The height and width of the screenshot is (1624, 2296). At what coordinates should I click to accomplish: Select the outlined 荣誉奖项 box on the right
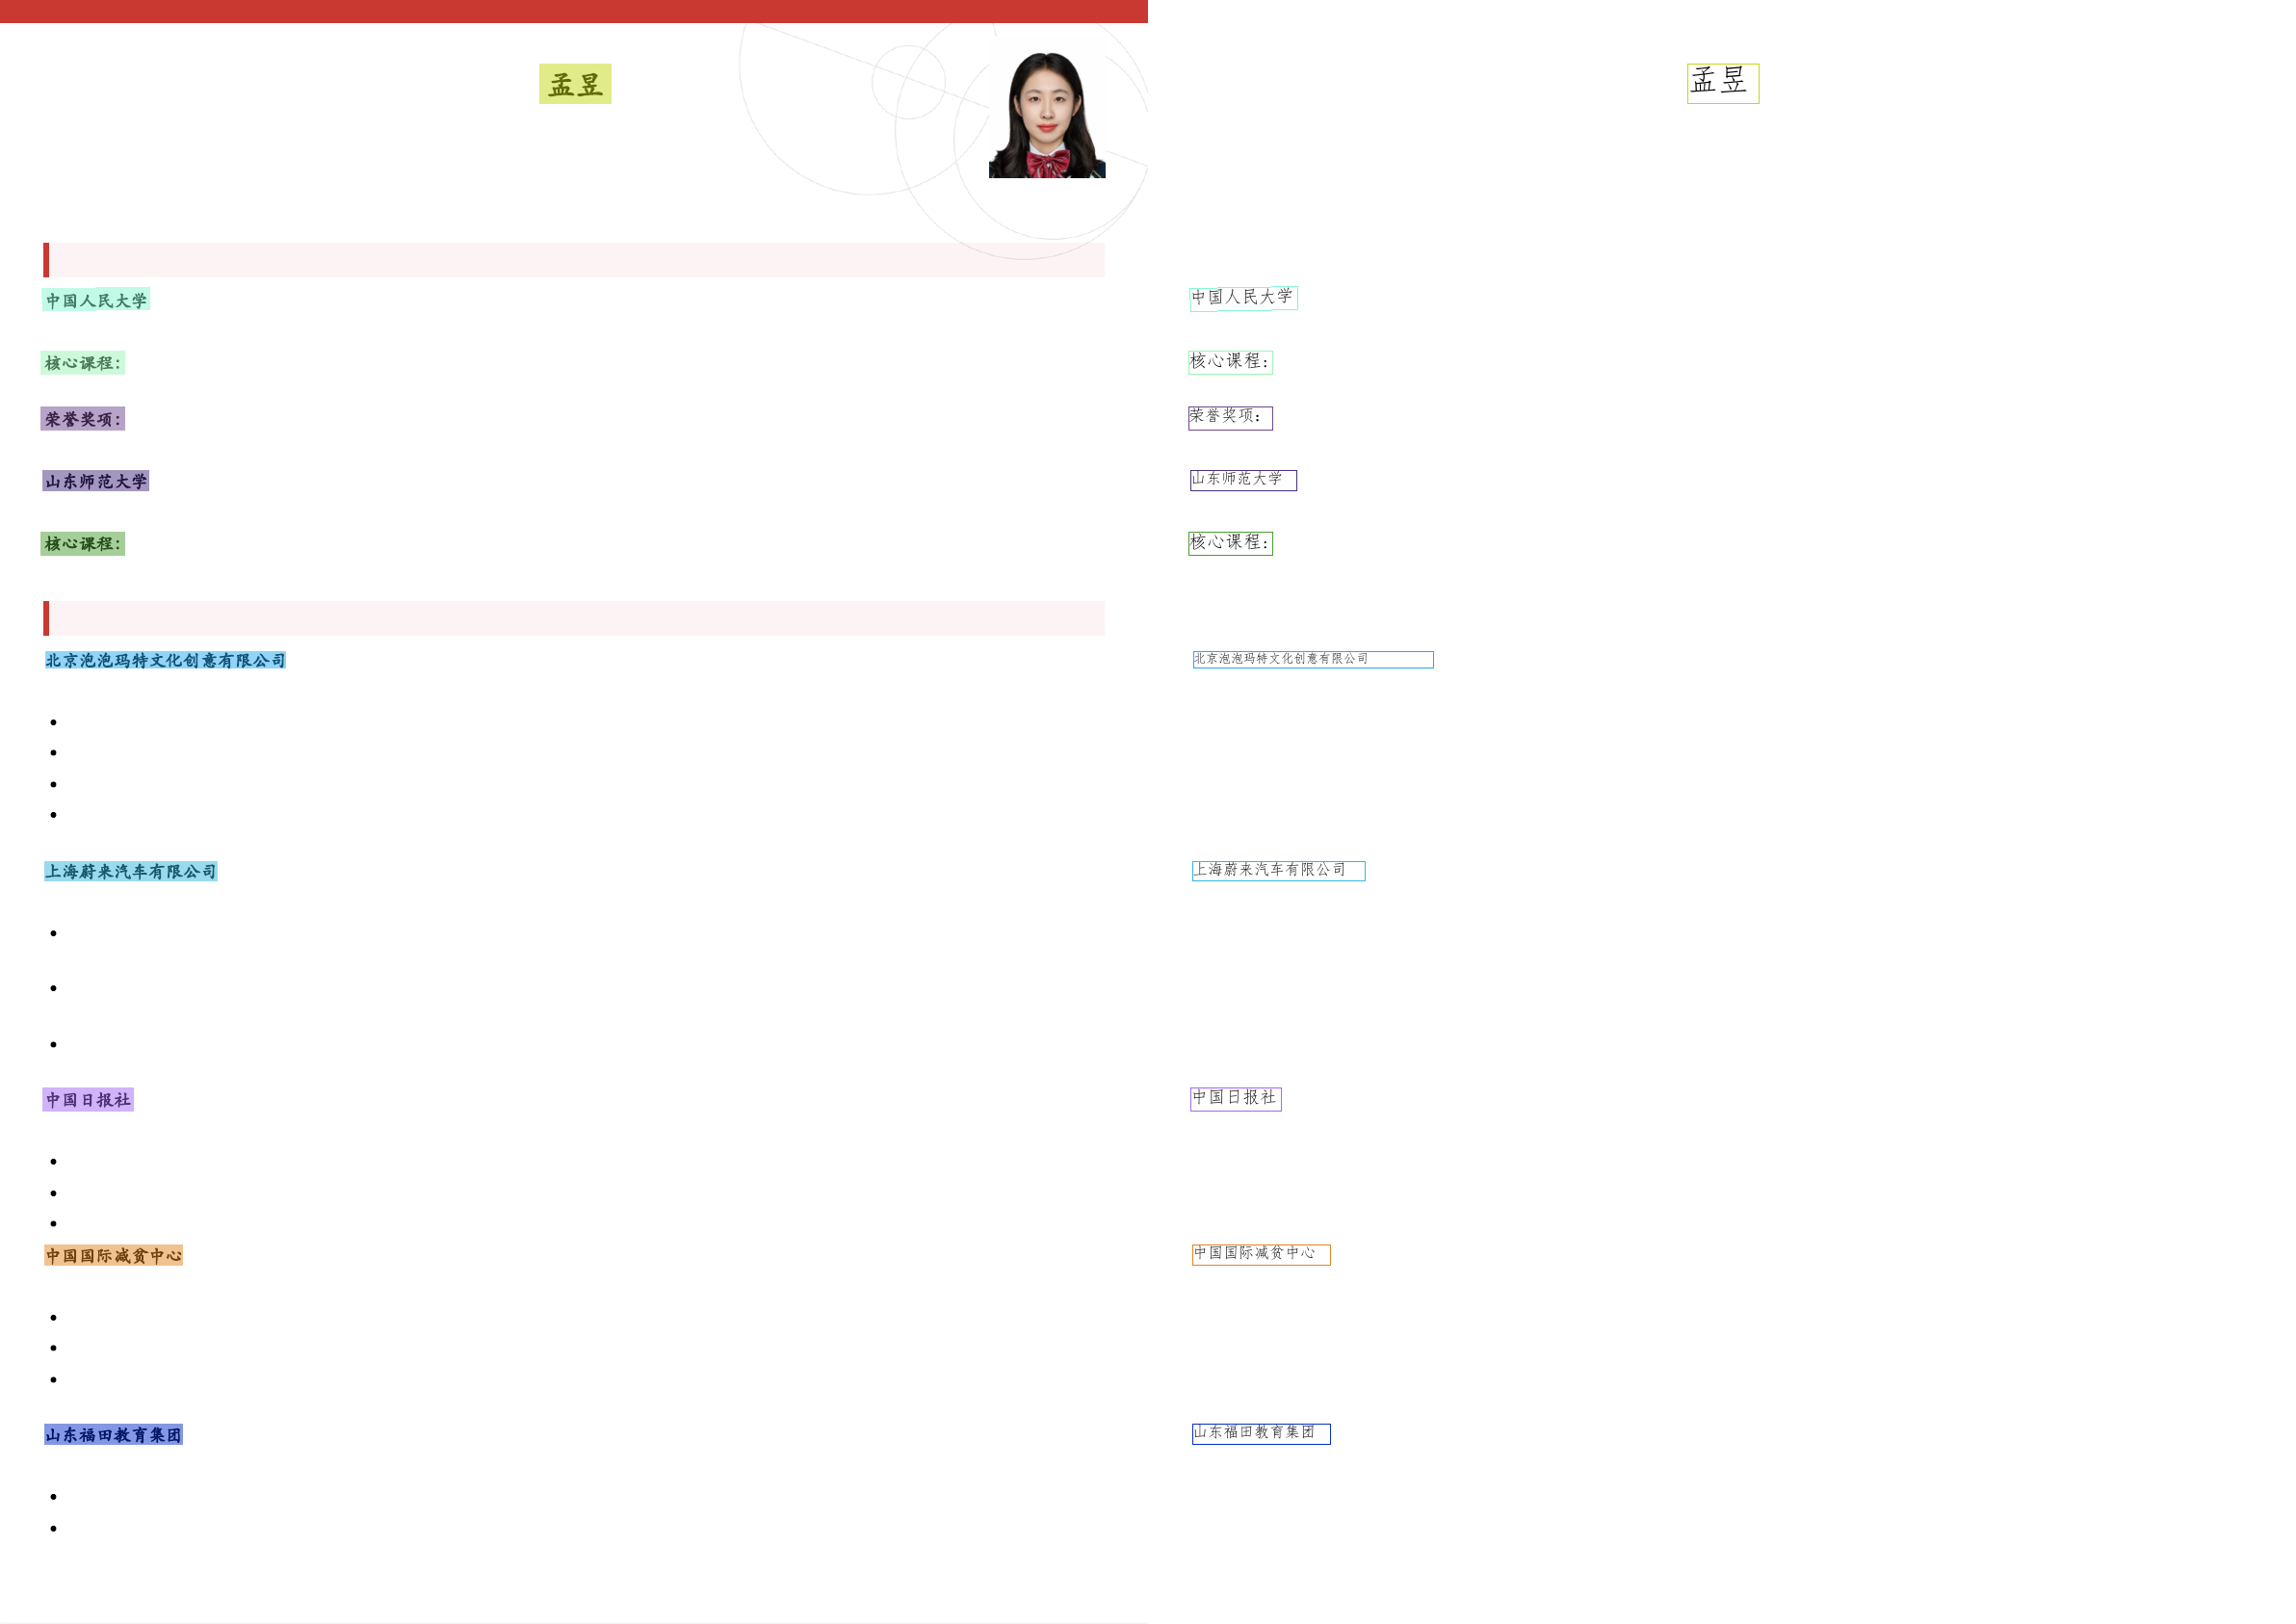click(x=1230, y=418)
